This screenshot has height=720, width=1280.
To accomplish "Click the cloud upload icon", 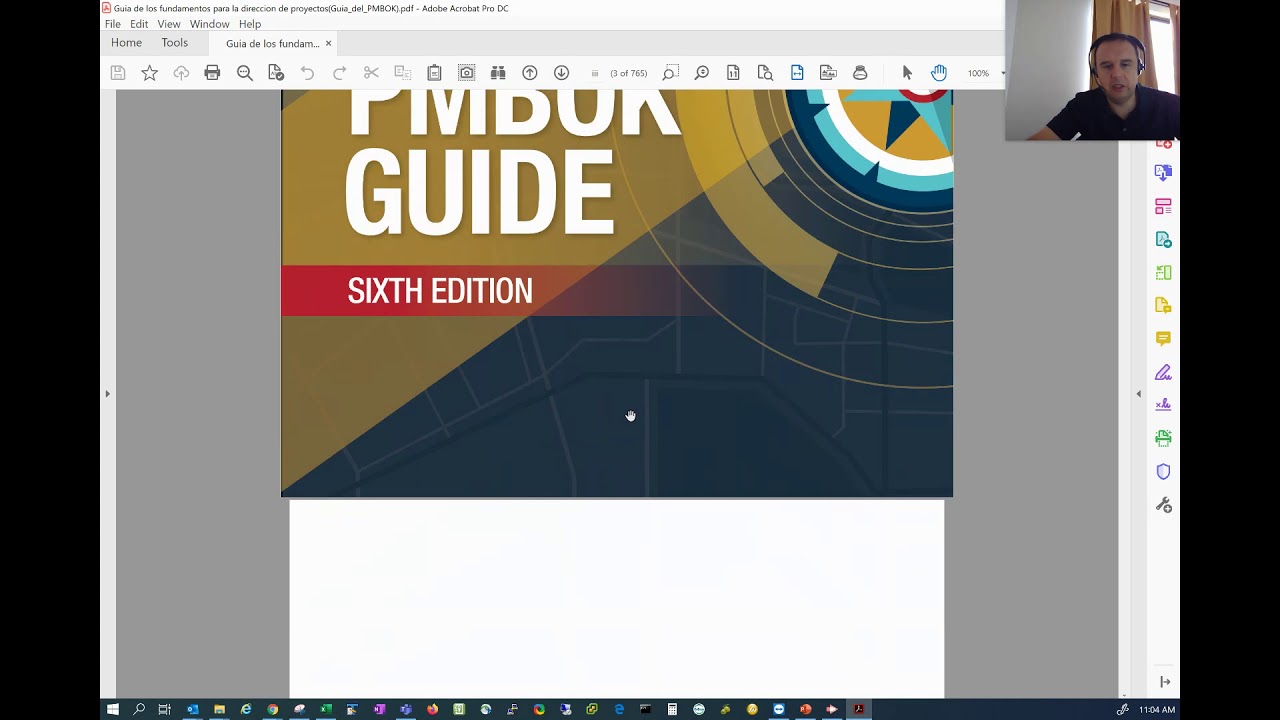I will tap(181, 73).
